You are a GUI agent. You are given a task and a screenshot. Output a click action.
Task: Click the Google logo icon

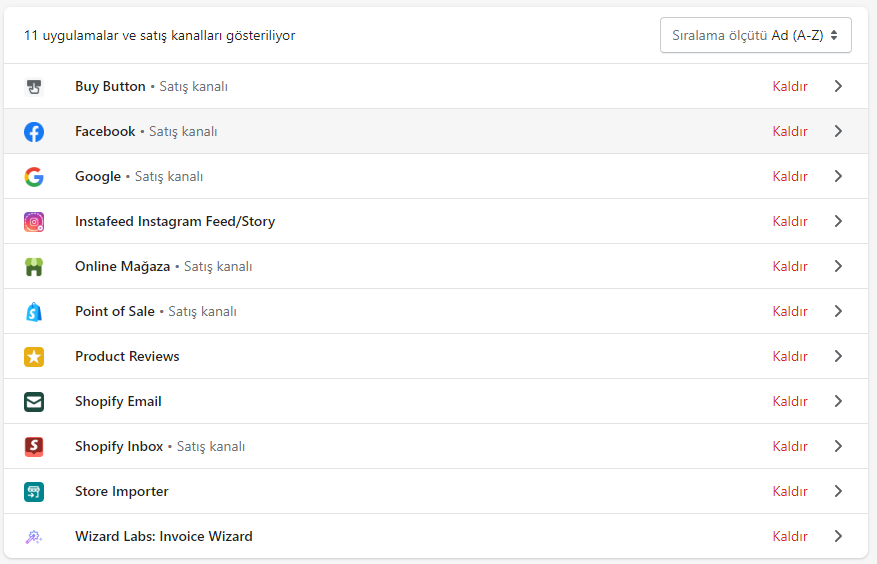(34, 177)
